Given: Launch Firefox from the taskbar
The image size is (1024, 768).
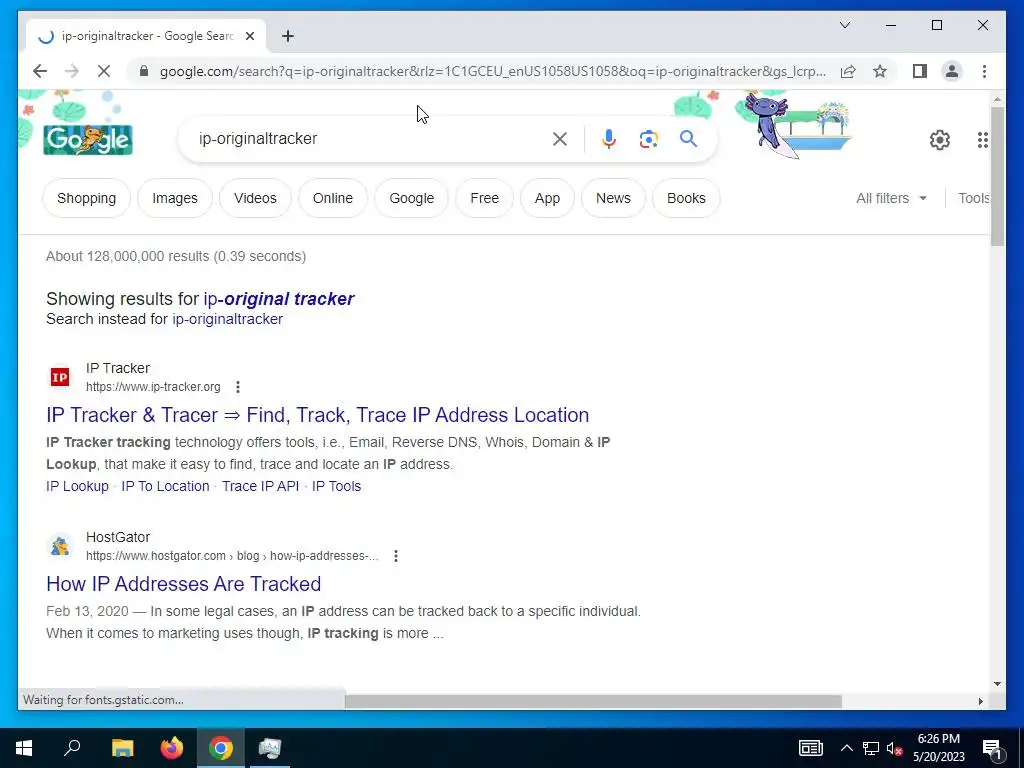Looking at the screenshot, I should 172,748.
